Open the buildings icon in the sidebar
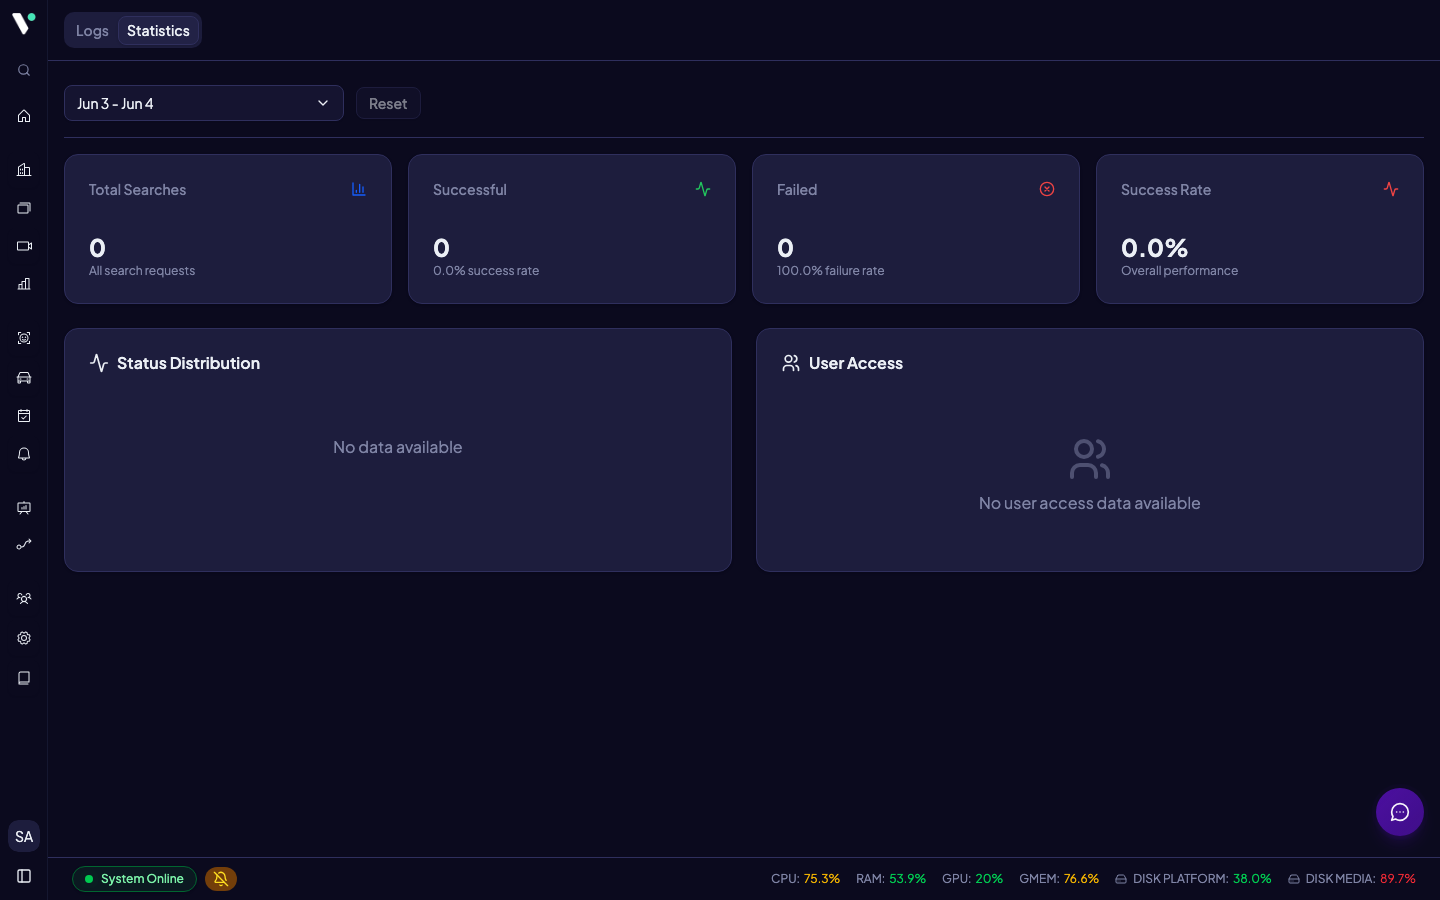This screenshot has width=1440, height=900. pyautogui.click(x=24, y=170)
